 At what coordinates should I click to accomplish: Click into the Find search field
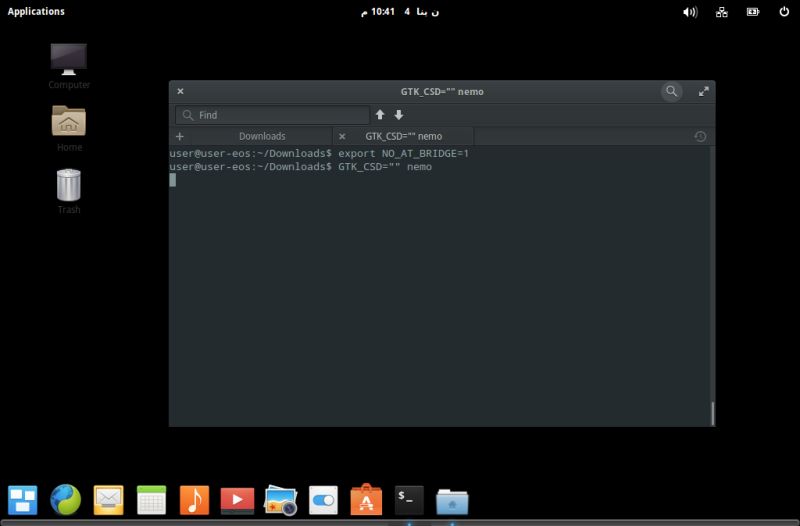click(x=272, y=115)
